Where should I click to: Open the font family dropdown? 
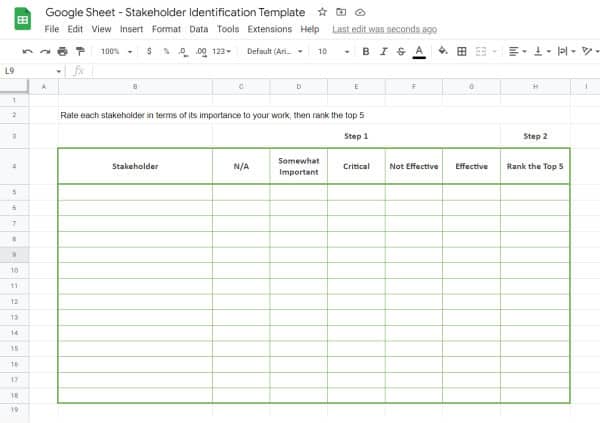click(x=274, y=51)
